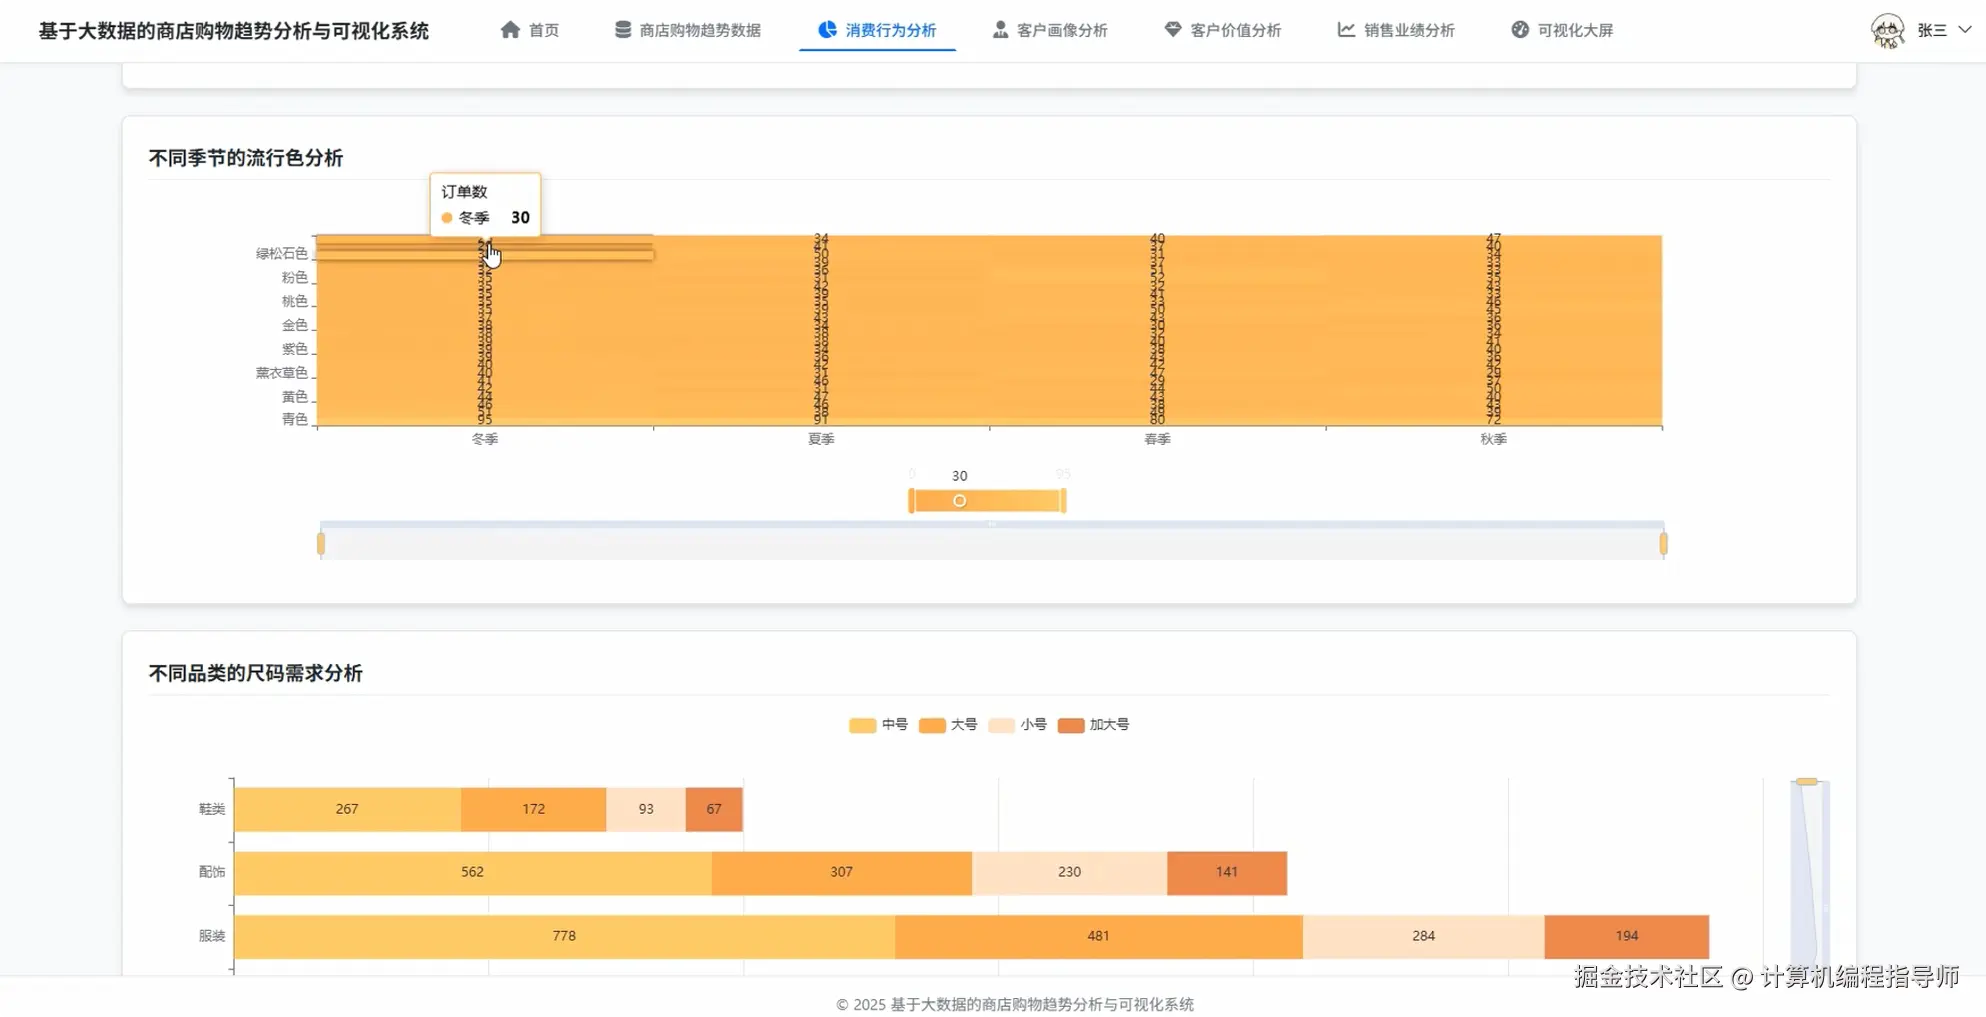Viewport: 1986px width, 1017px height.
Task: Click the database icon for 商店购物趋势数据
Action: [x=623, y=30]
